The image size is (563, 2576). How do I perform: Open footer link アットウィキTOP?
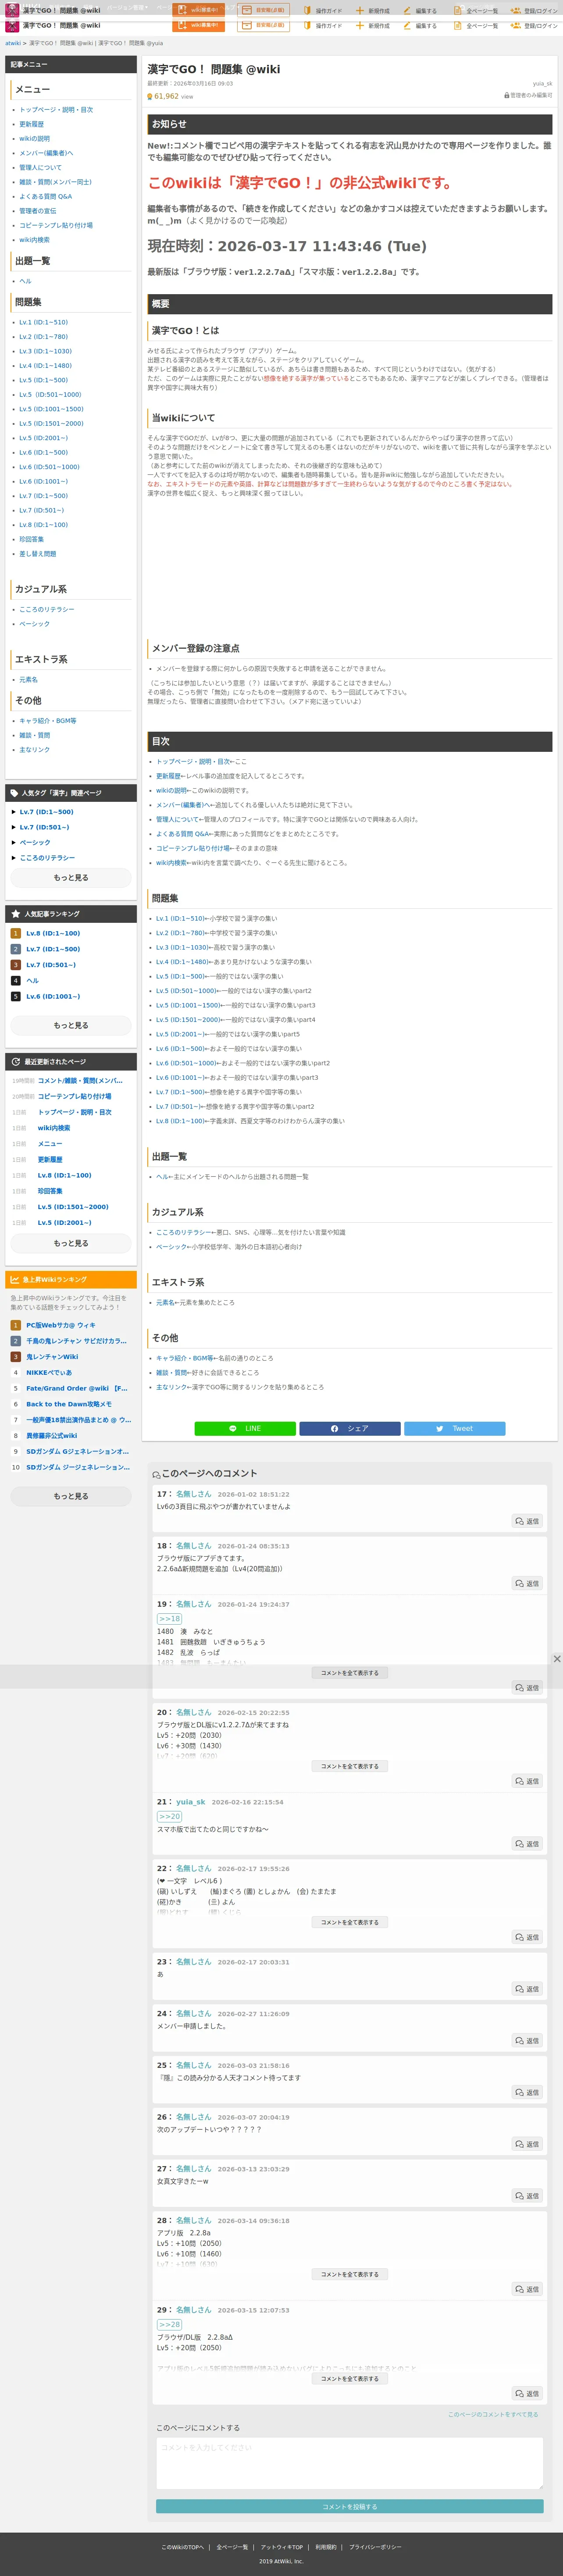[282, 2547]
